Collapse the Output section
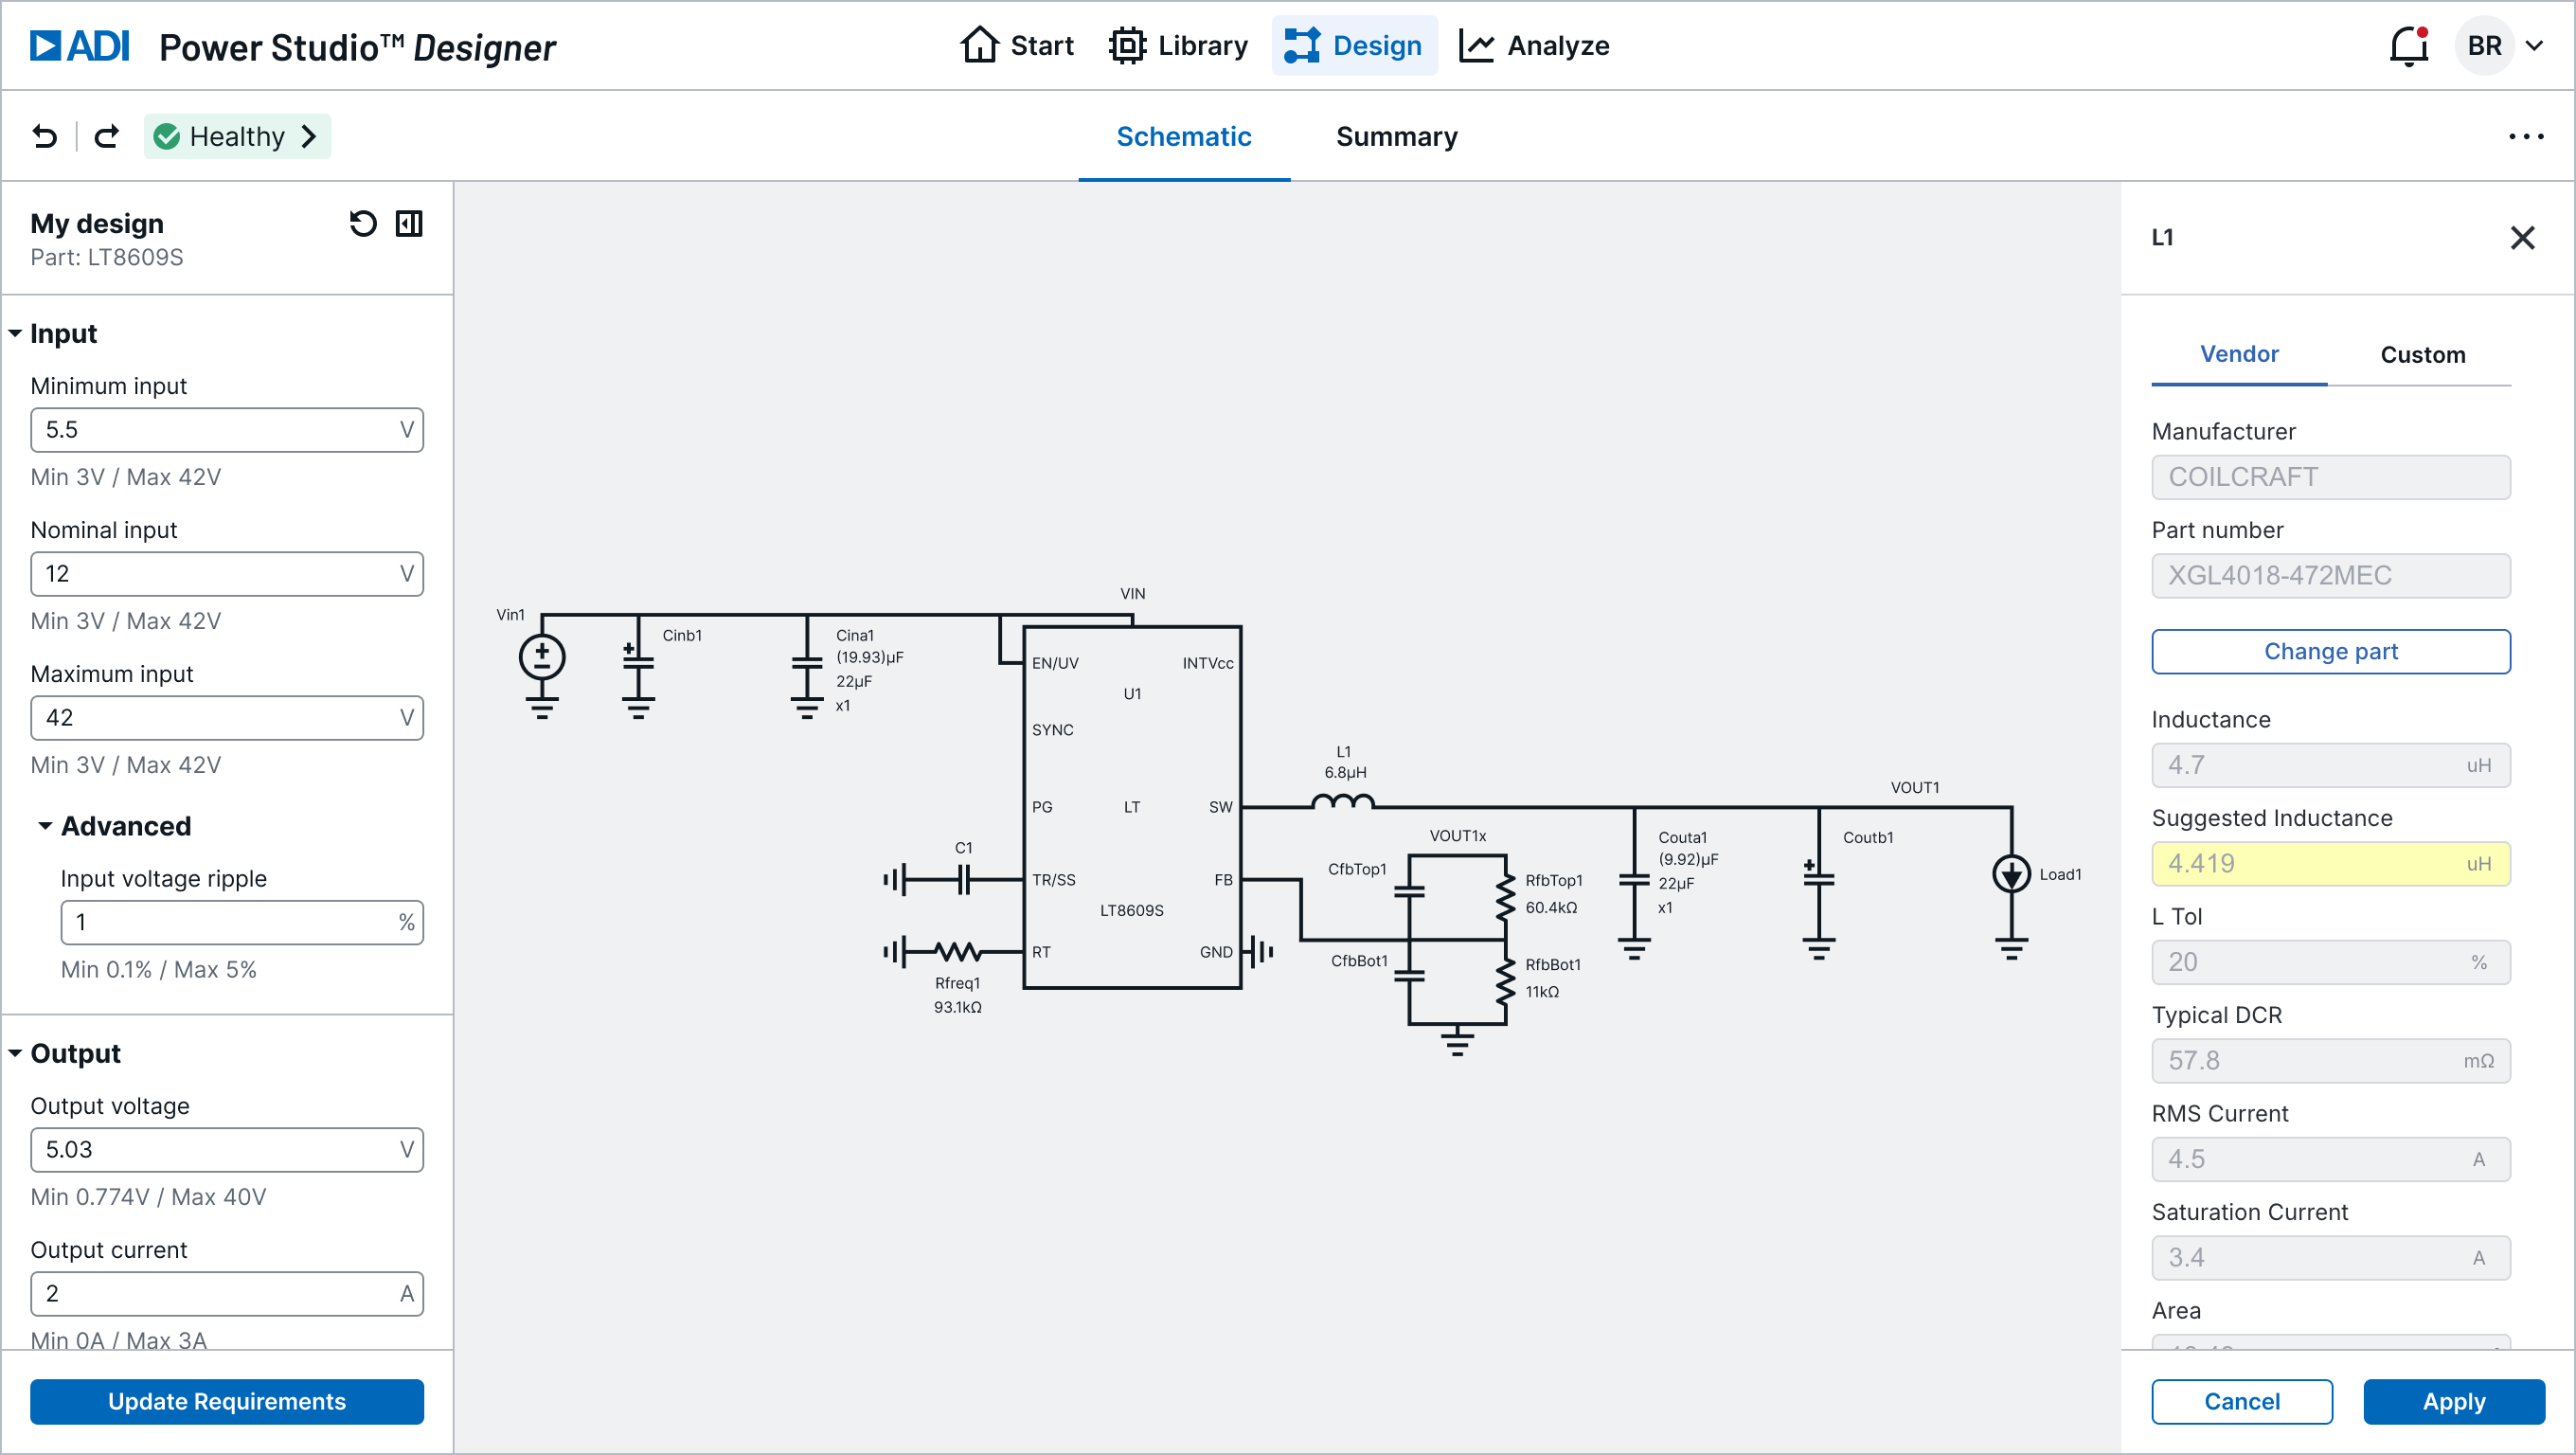Image resolution: width=2576 pixels, height=1455 pixels. tap(14, 1052)
